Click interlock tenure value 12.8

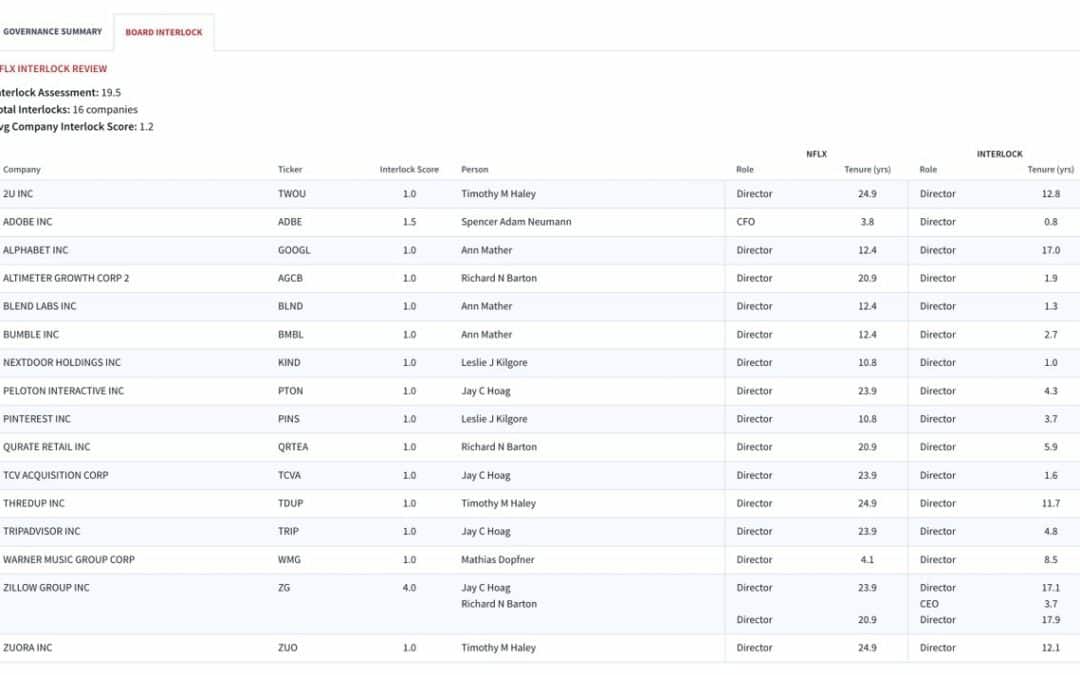point(1050,194)
